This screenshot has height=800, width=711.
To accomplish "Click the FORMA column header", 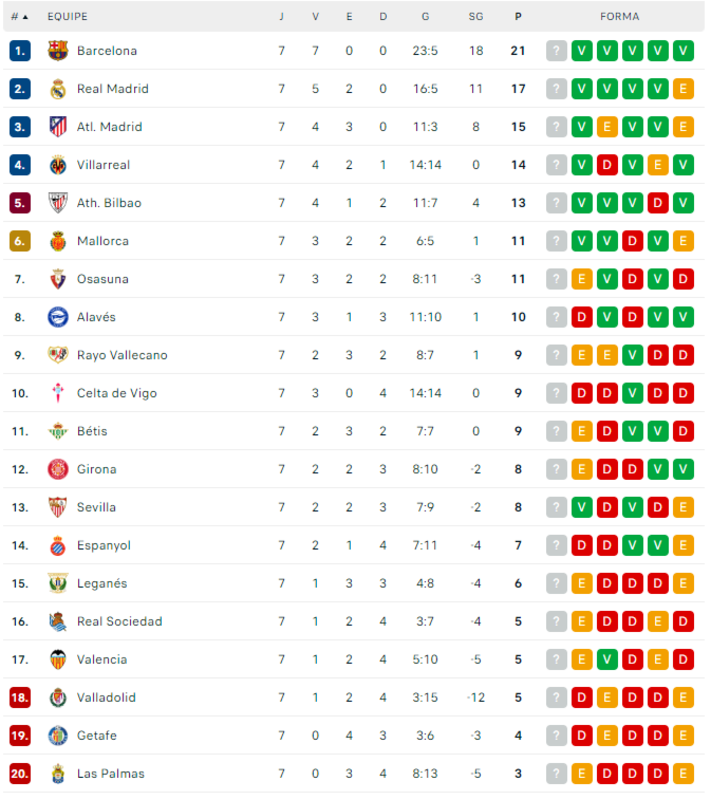I will point(619,17).
